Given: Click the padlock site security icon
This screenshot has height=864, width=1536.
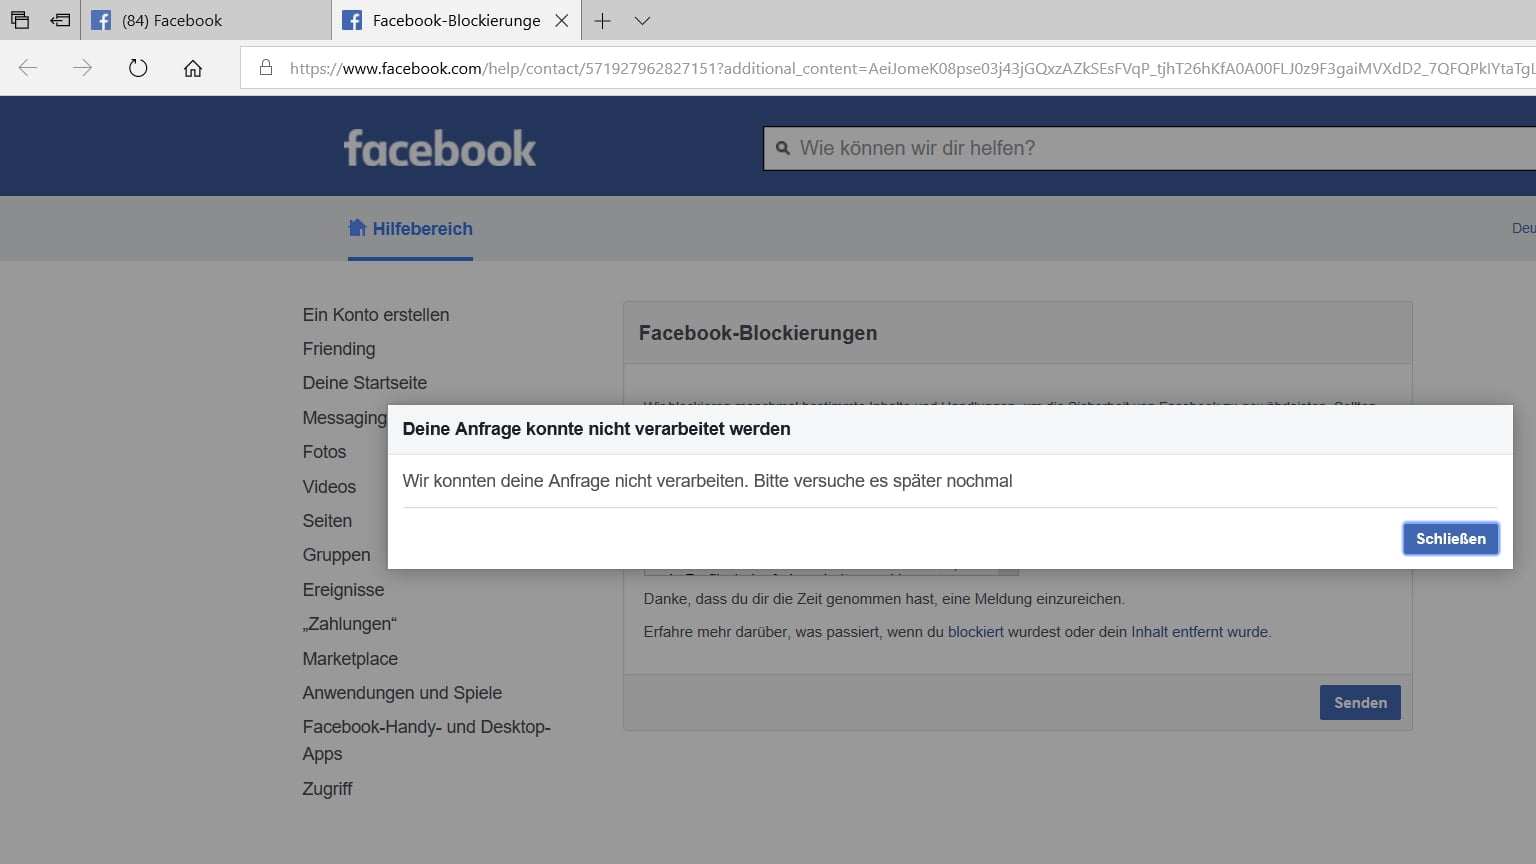Looking at the screenshot, I should point(266,68).
